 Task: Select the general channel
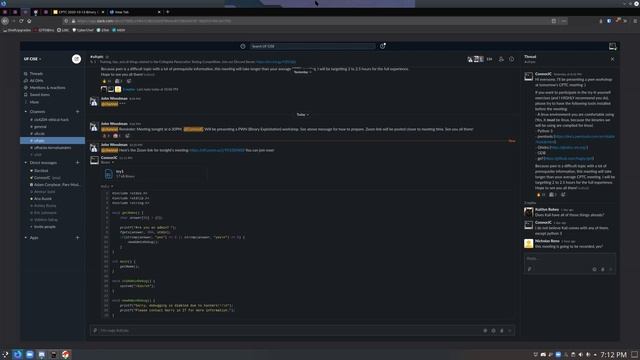[x=40, y=127]
